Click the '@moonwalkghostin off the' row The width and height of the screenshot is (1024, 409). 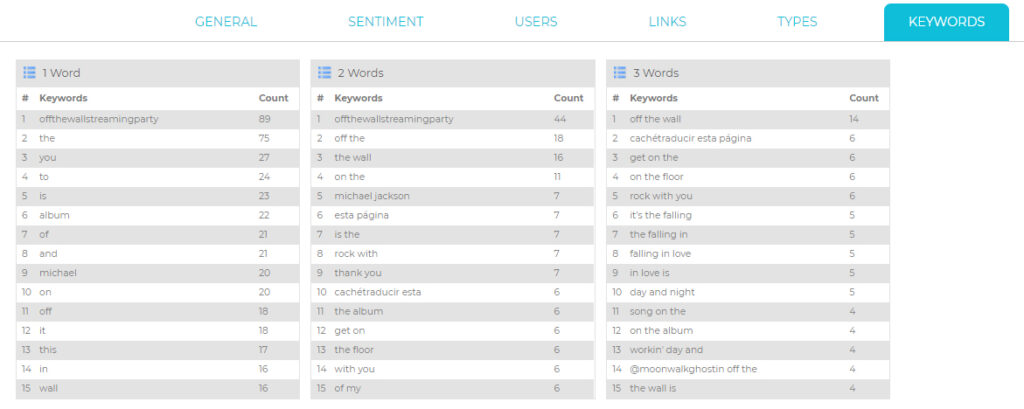[748, 368]
